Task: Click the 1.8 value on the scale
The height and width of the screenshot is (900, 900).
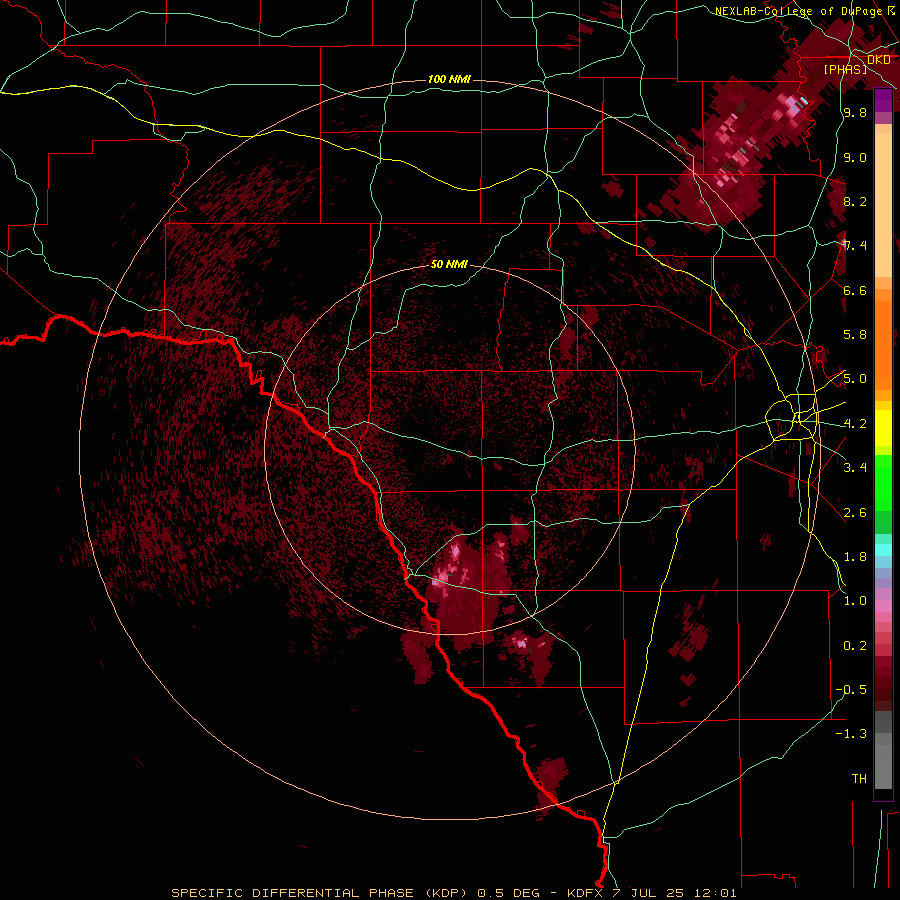Action: click(855, 557)
